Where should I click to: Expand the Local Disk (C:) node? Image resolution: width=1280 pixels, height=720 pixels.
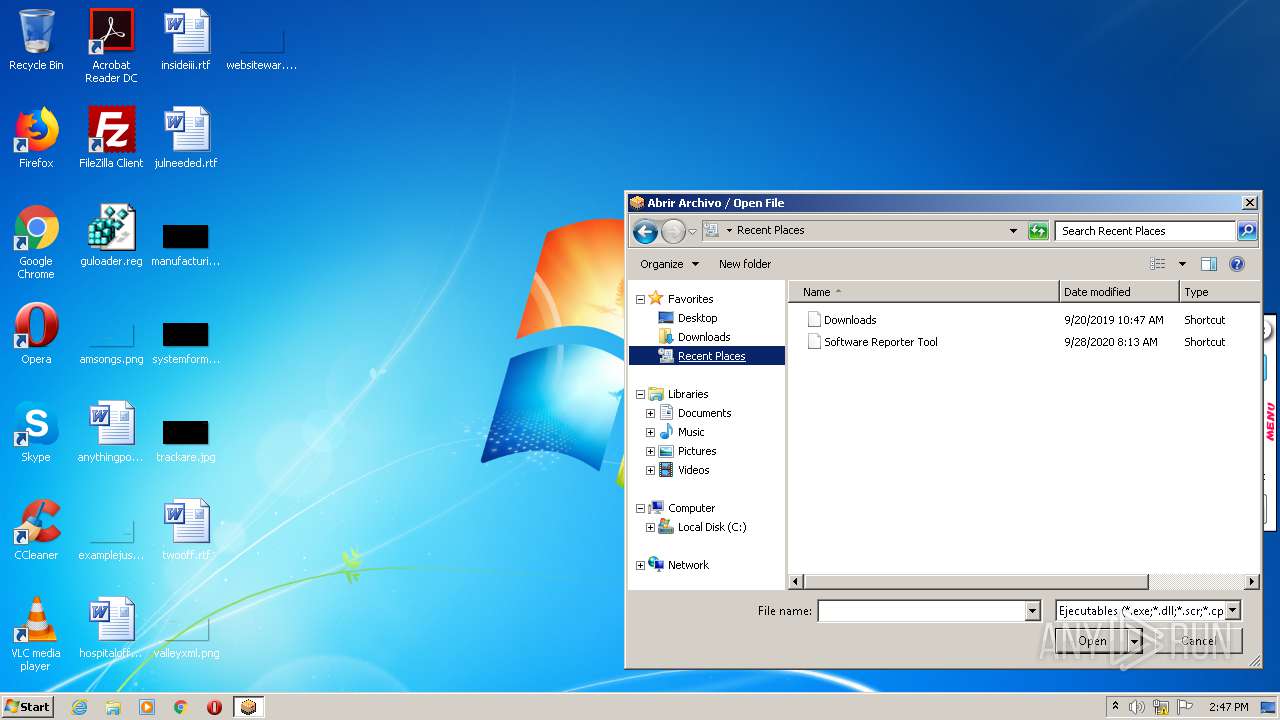[650, 527]
